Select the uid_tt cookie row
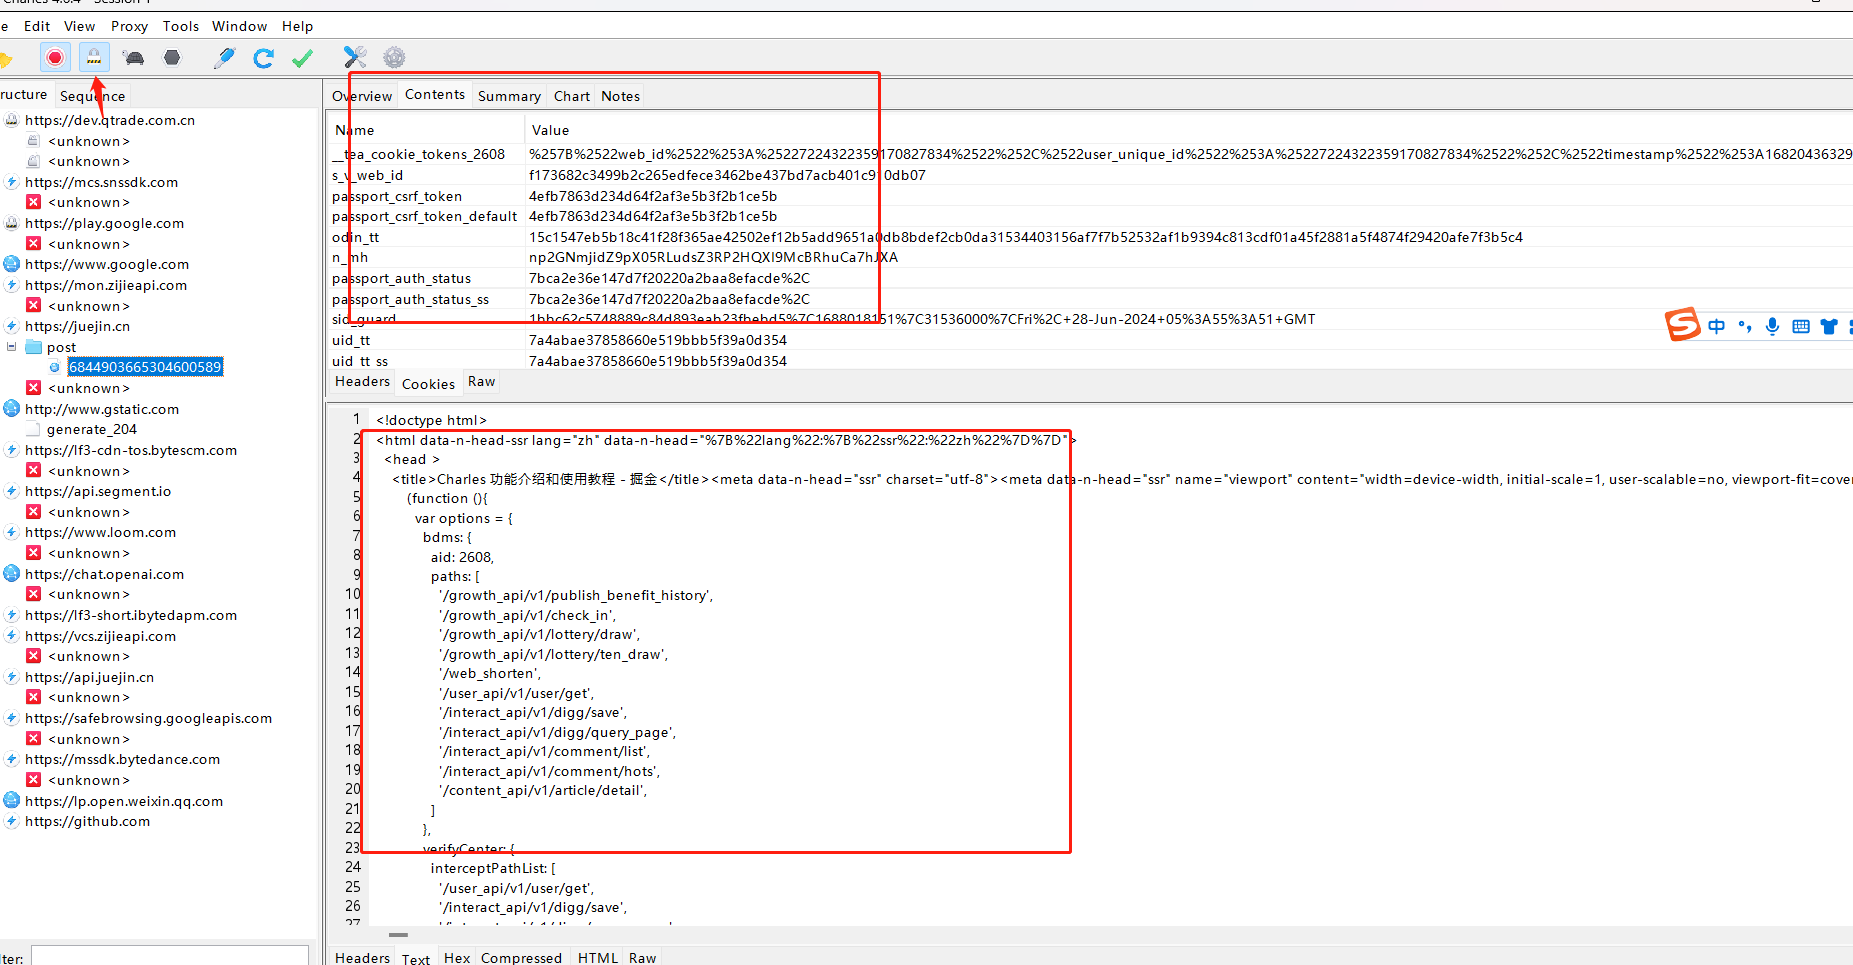This screenshot has height=965, width=1853. click(x=1090, y=340)
